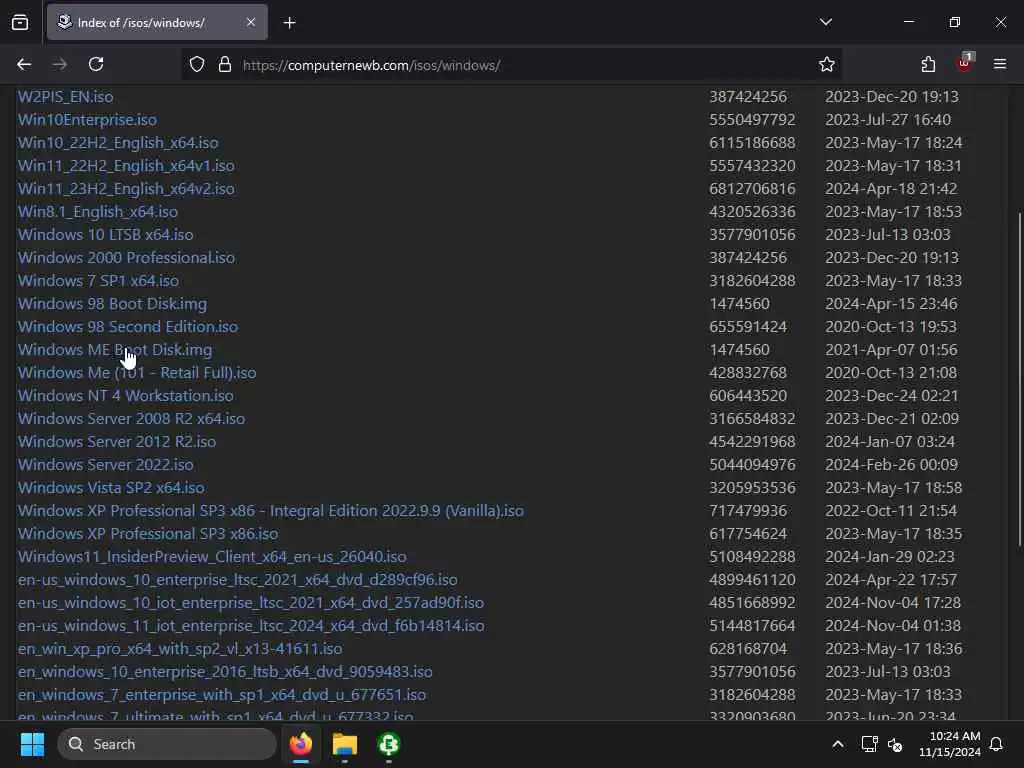Click the taskbar Search box
Image resolution: width=1024 pixels, height=768 pixels.
click(167, 744)
